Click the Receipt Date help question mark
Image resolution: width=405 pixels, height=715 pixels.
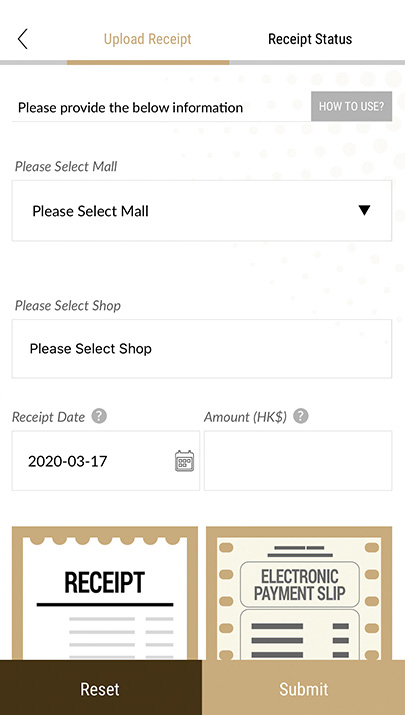coord(99,416)
